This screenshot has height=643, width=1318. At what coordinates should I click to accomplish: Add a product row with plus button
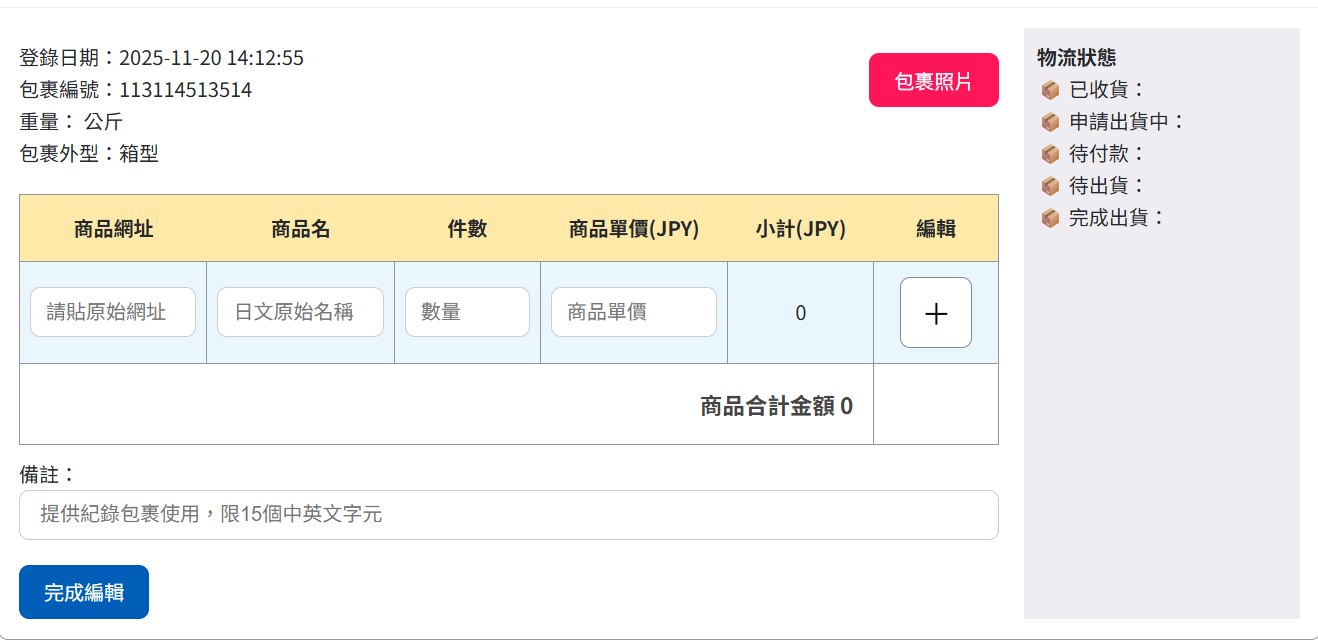pyautogui.click(x=935, y=313)
